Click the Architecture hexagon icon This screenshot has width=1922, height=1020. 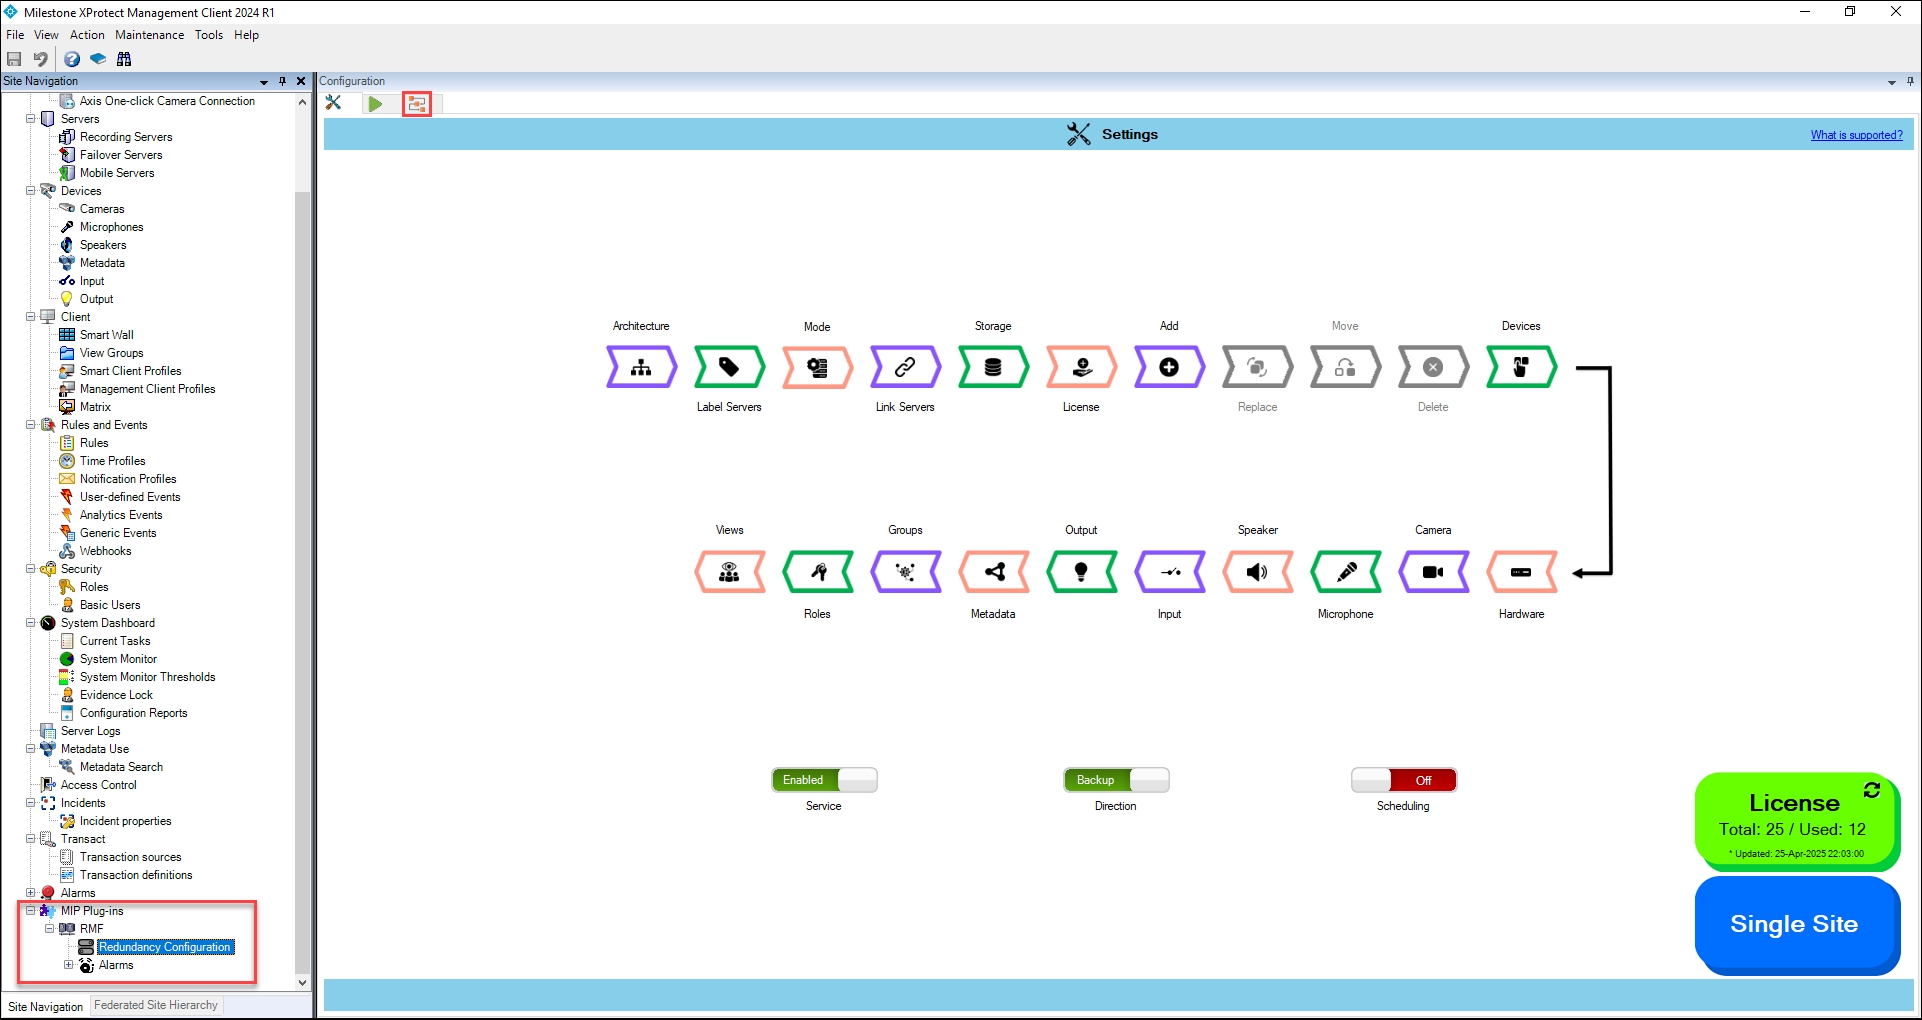(641, 367)
